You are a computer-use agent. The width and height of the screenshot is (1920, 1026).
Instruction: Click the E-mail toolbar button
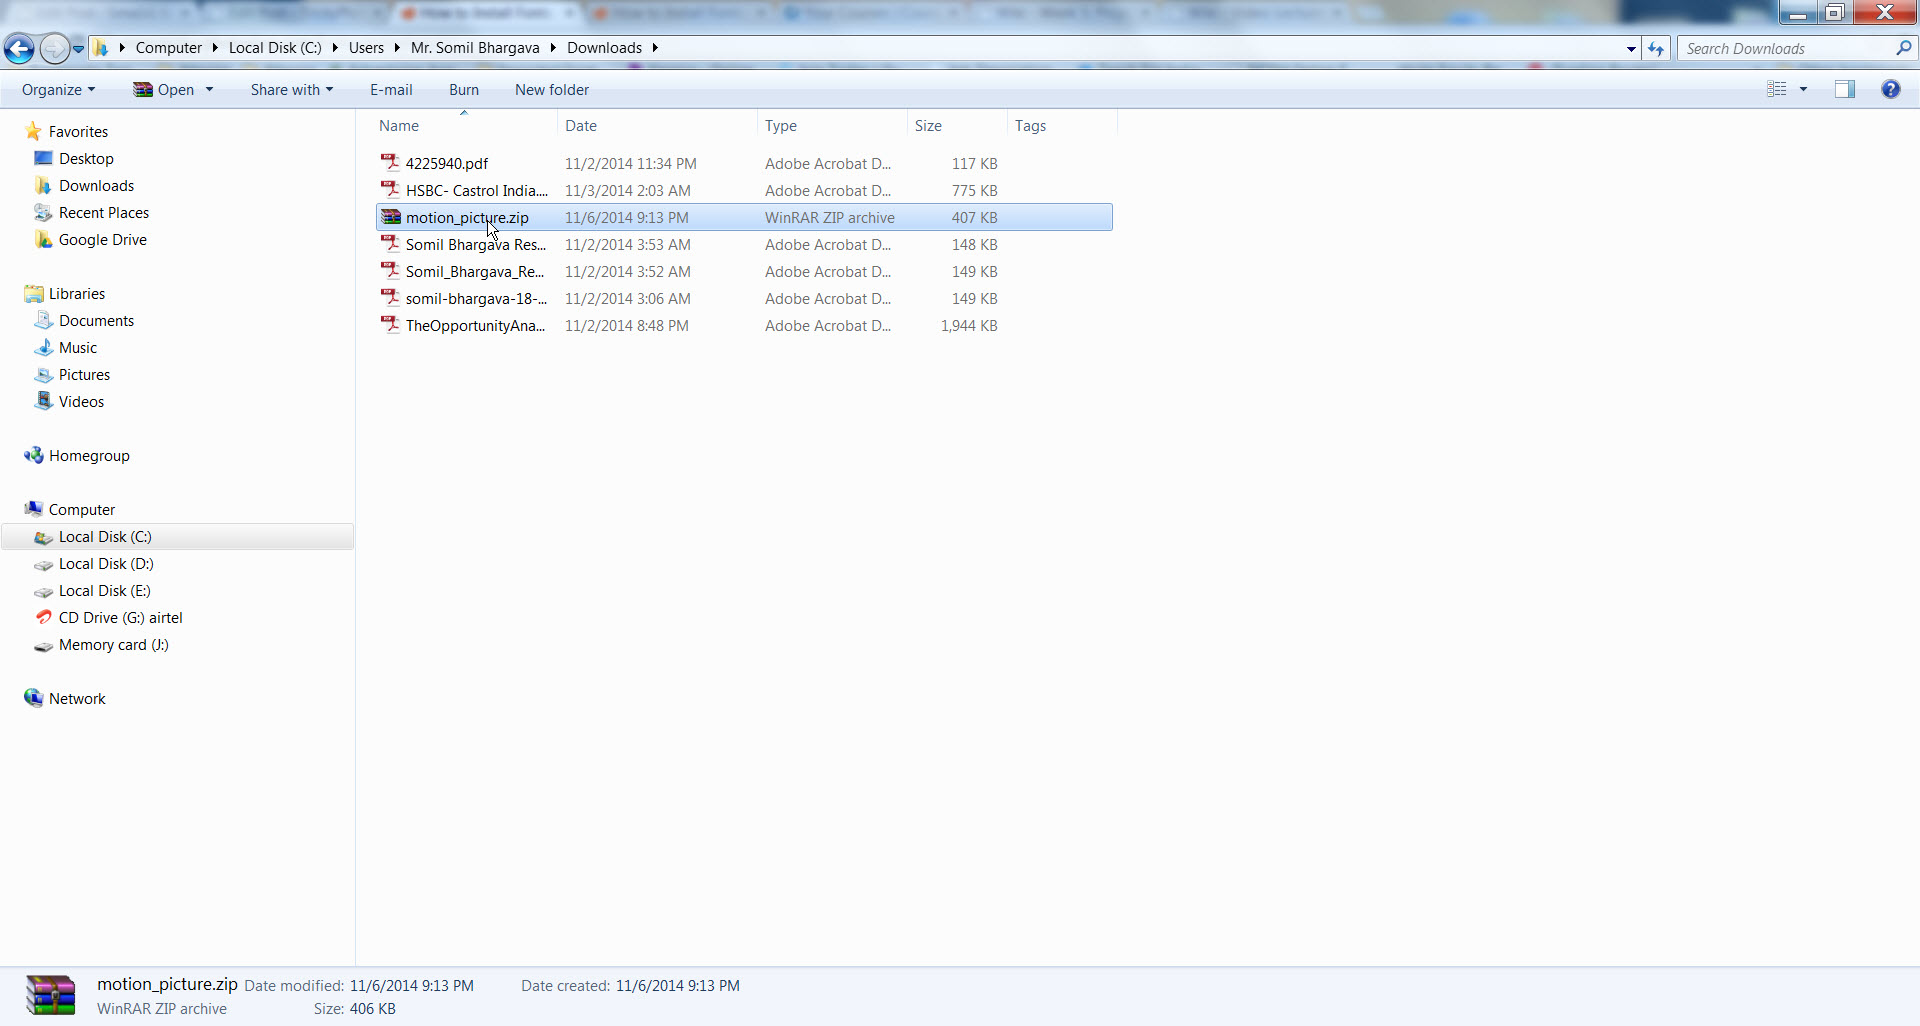(x=391, y=90)
